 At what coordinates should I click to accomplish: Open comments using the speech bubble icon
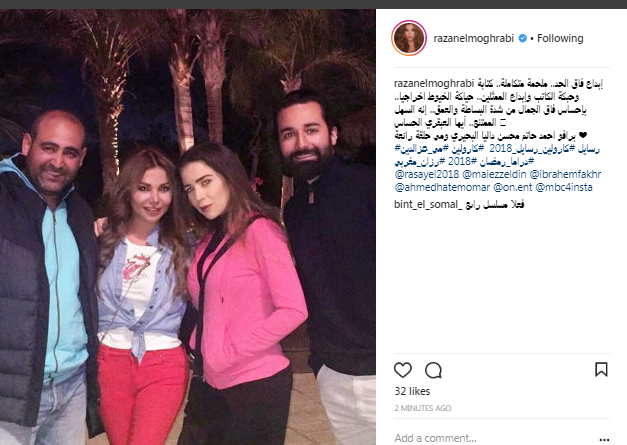click(433, 370)
